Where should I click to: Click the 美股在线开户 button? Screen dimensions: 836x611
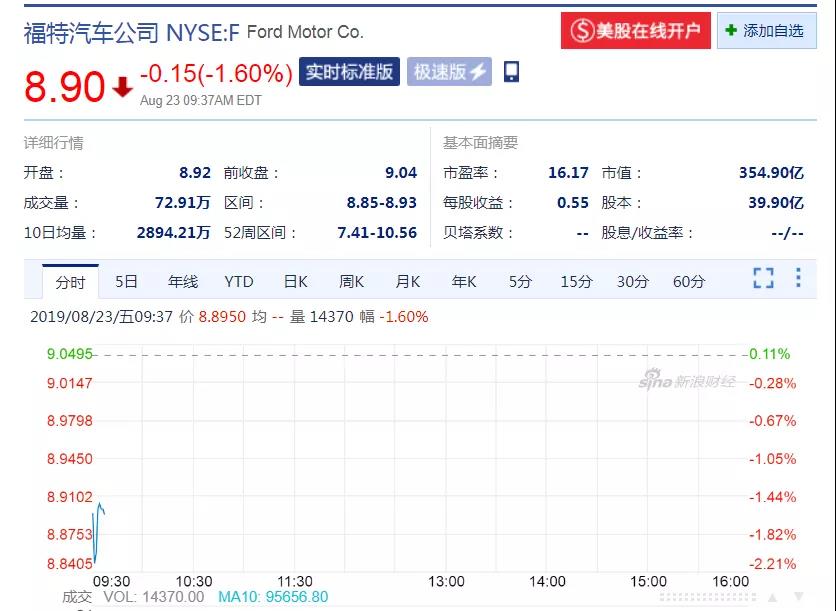[x=636, y=31]
